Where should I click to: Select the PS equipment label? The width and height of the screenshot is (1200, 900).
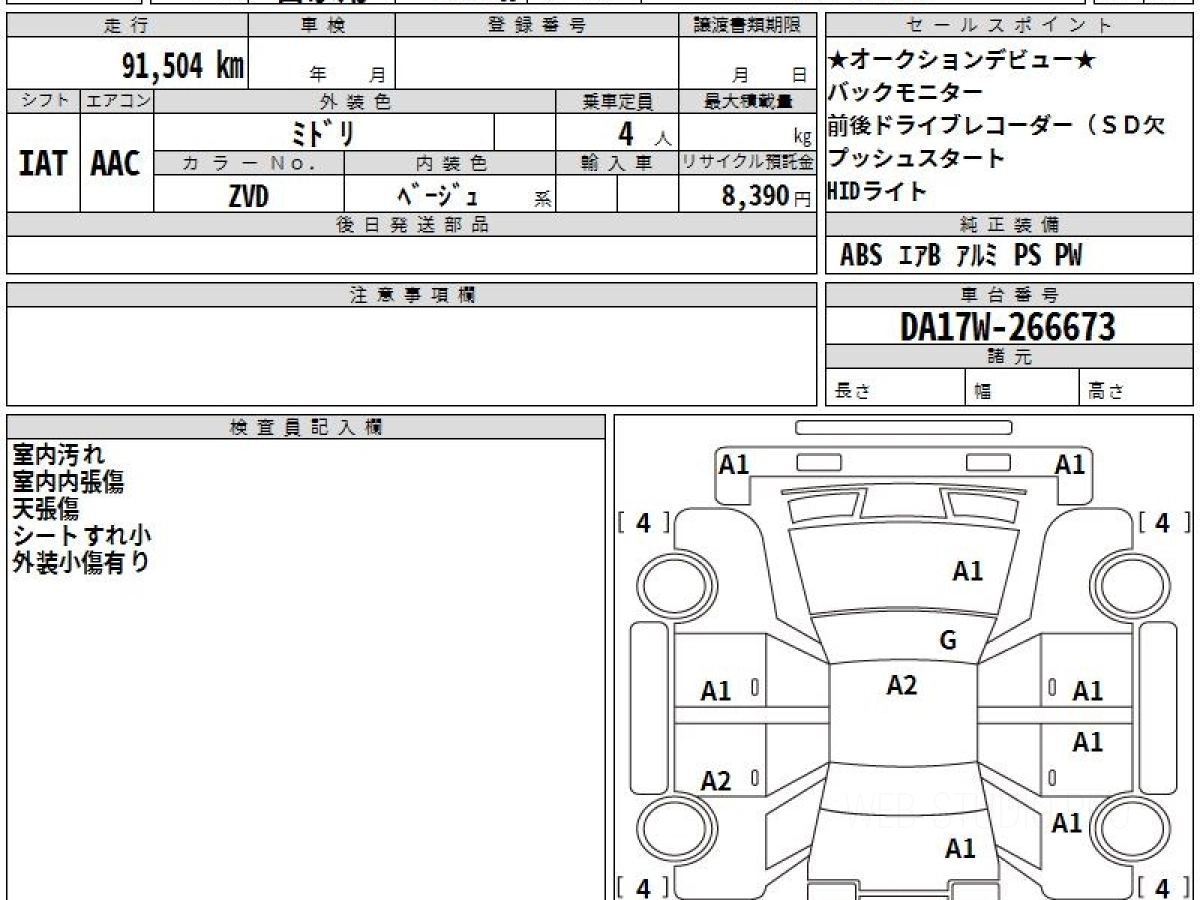point(1027,256)
